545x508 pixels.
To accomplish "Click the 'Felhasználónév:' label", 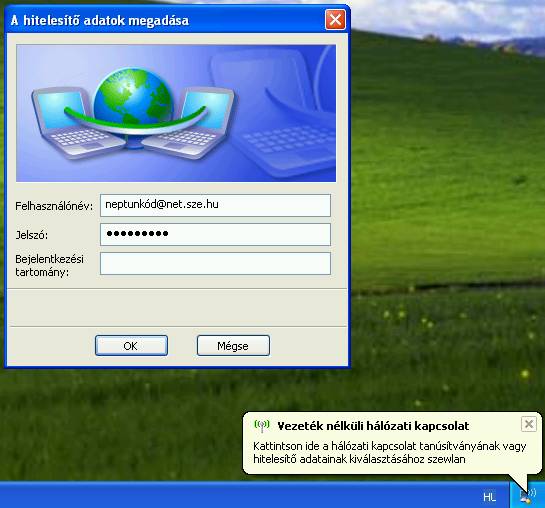I will [54, 206].
